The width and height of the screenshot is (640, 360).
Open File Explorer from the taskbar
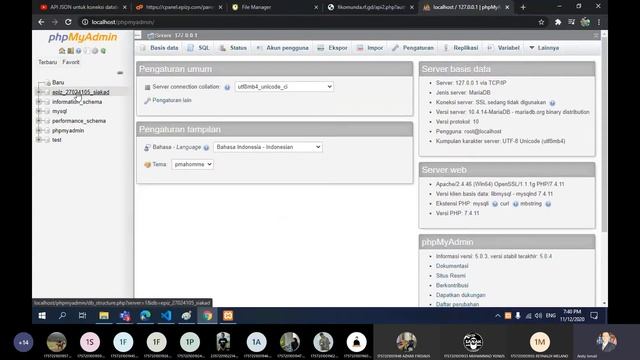pos(104,316)
